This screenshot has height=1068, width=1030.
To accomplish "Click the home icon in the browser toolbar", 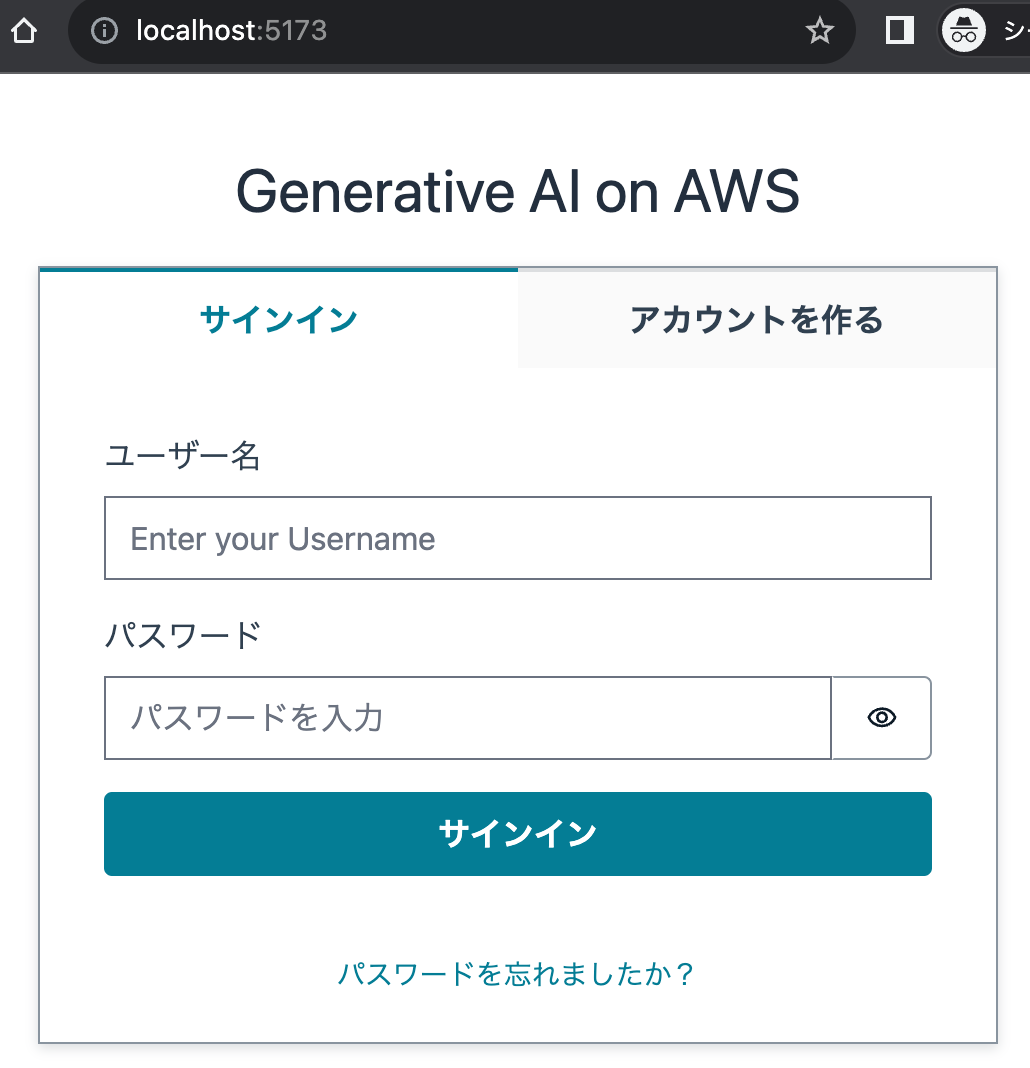I will click(x=23, y=30).
